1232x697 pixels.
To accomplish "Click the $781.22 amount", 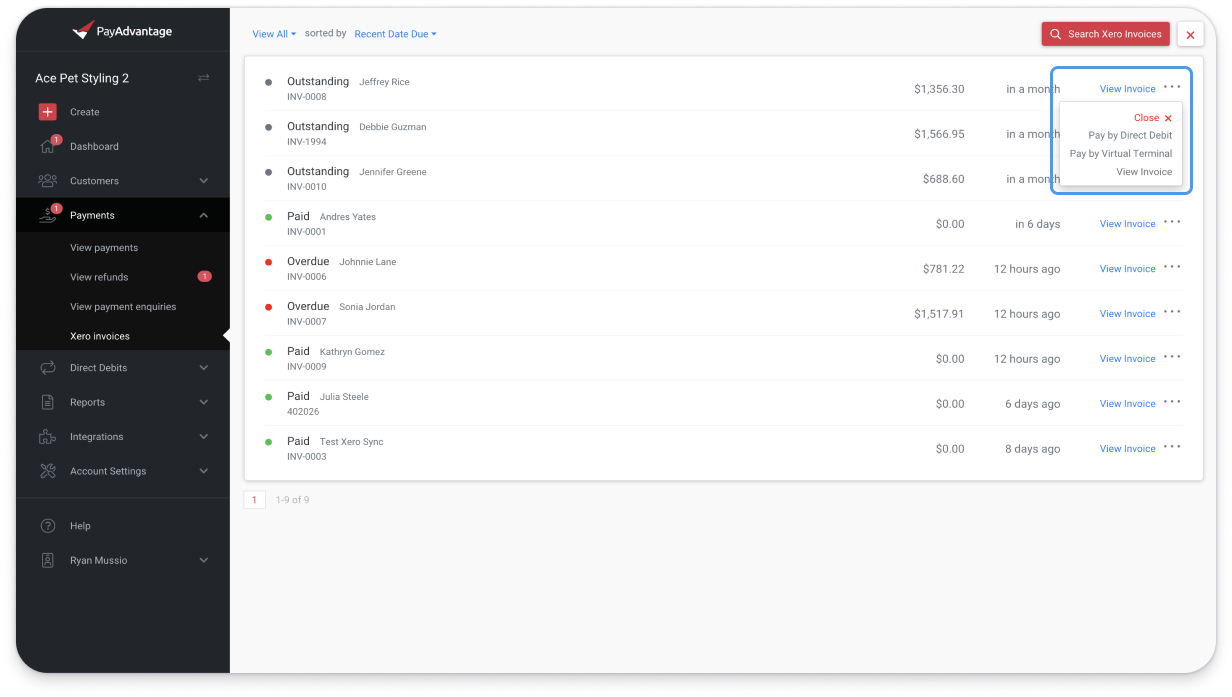I will click(944, 269).
